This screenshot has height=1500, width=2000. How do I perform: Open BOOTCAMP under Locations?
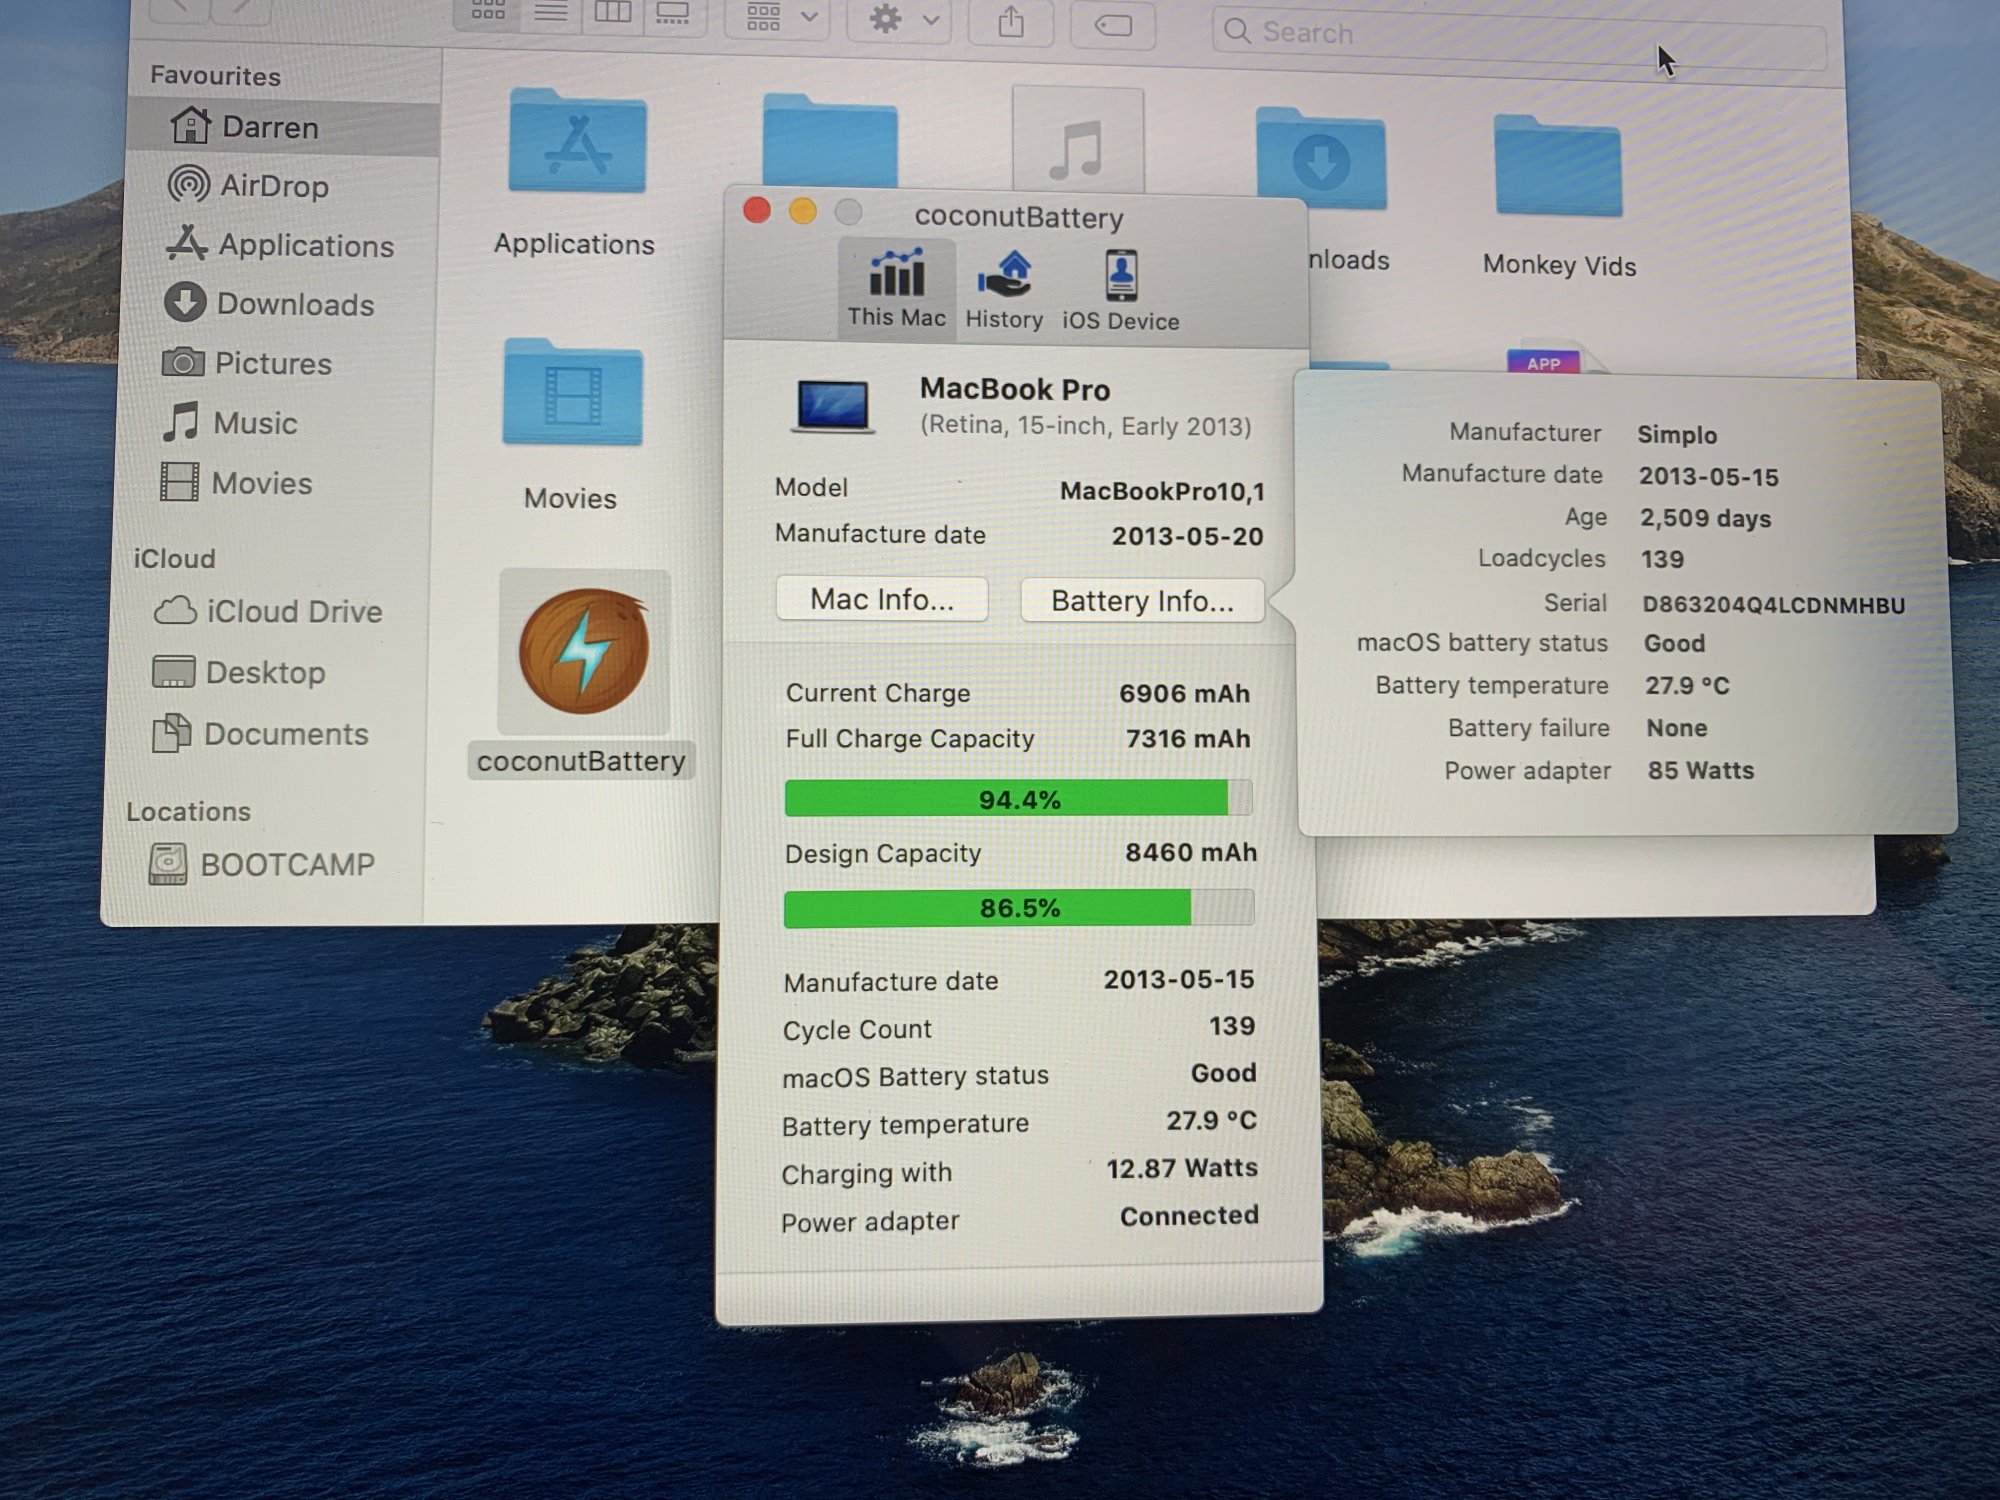(285, 864)
